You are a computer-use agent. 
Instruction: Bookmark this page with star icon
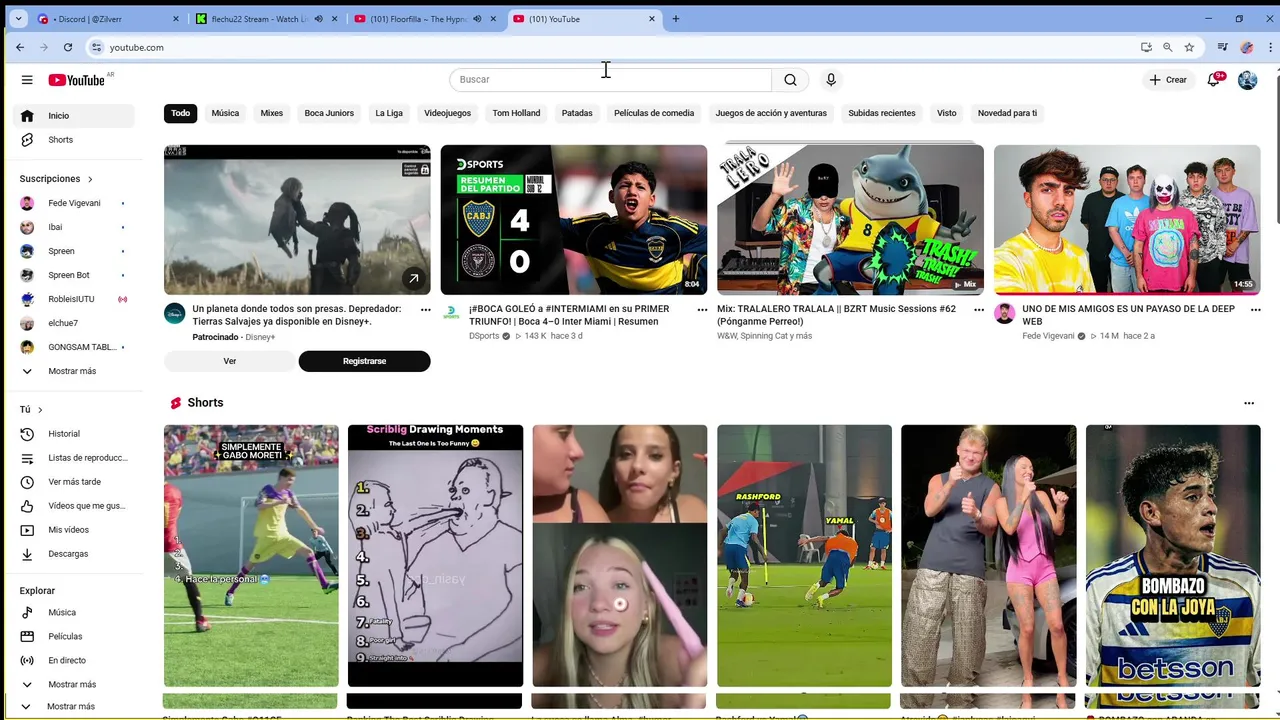coord(1189,47)
